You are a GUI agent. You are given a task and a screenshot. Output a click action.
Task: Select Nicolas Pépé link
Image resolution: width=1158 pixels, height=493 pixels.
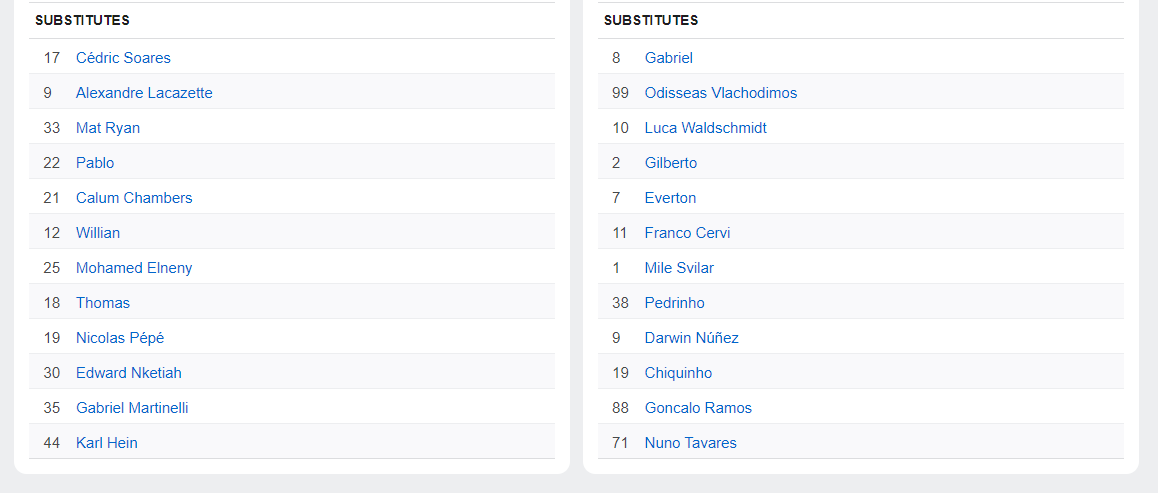coord(120,338)
